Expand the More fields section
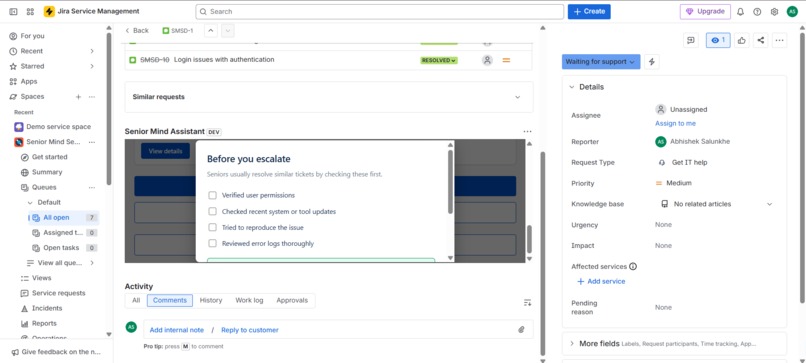The width and height of the screenshot is (806, 363). (x=572, y=343)
